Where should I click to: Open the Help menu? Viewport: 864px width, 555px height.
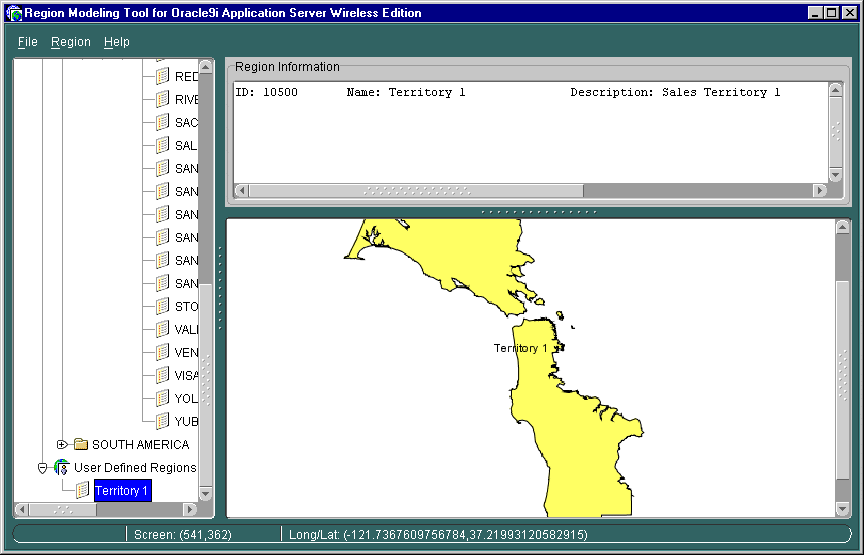116,42
